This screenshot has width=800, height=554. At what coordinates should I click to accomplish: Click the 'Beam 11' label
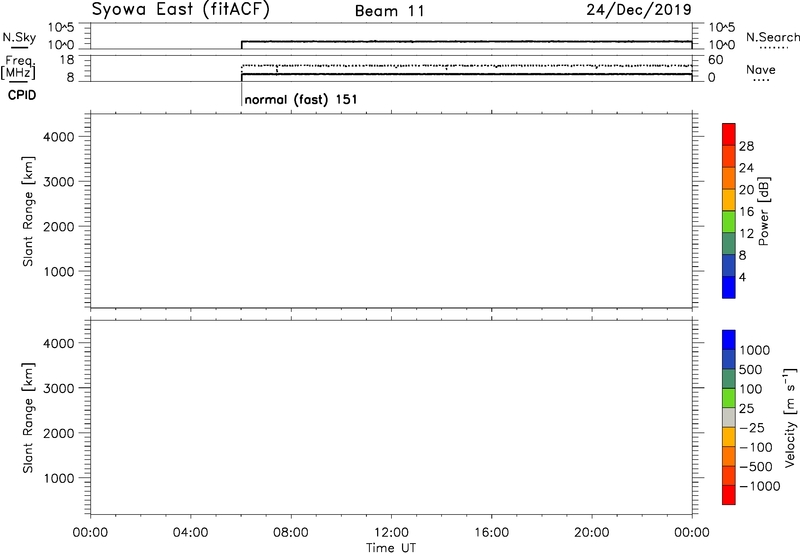click(x=390, y=11)
